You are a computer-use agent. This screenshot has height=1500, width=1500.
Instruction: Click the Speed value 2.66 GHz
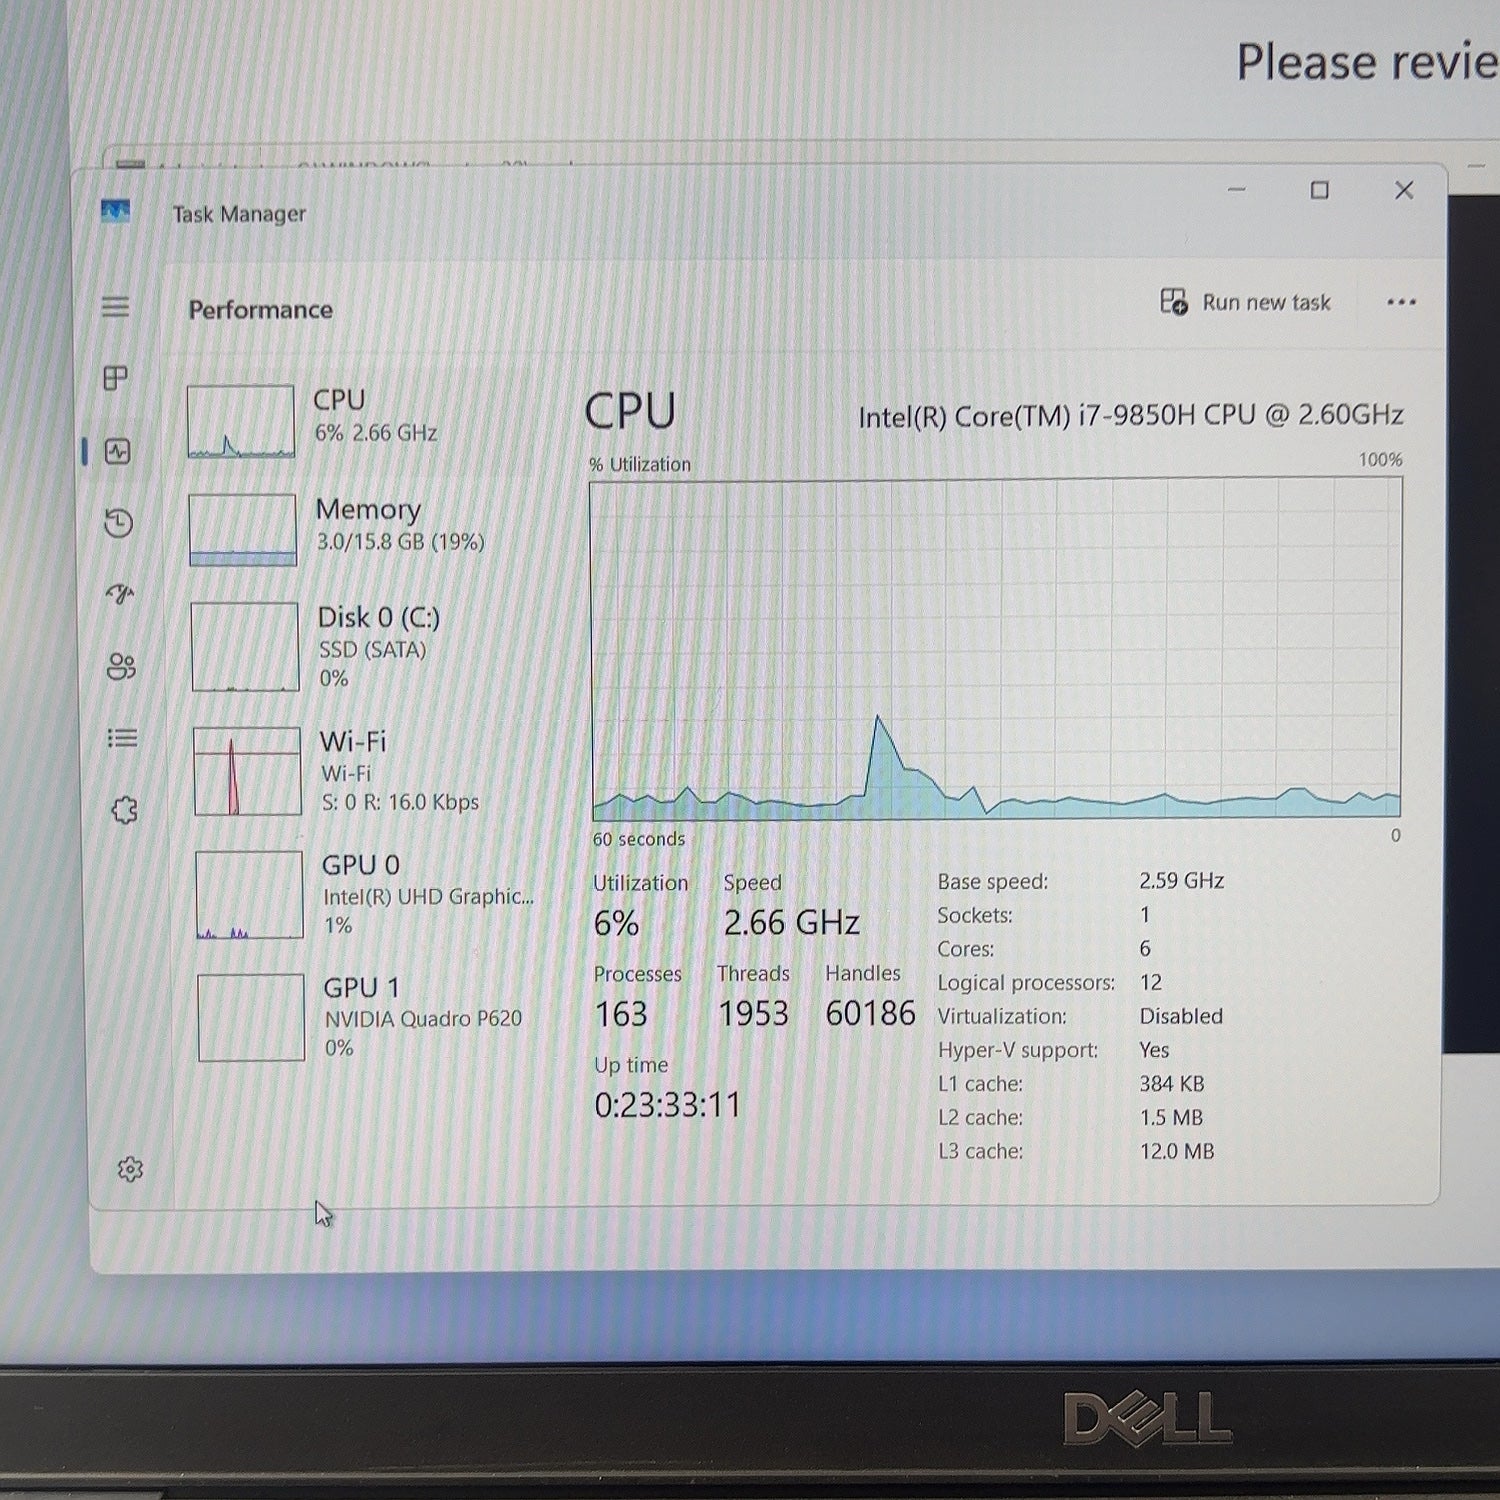pyautogui.click(x=791, y=922)
